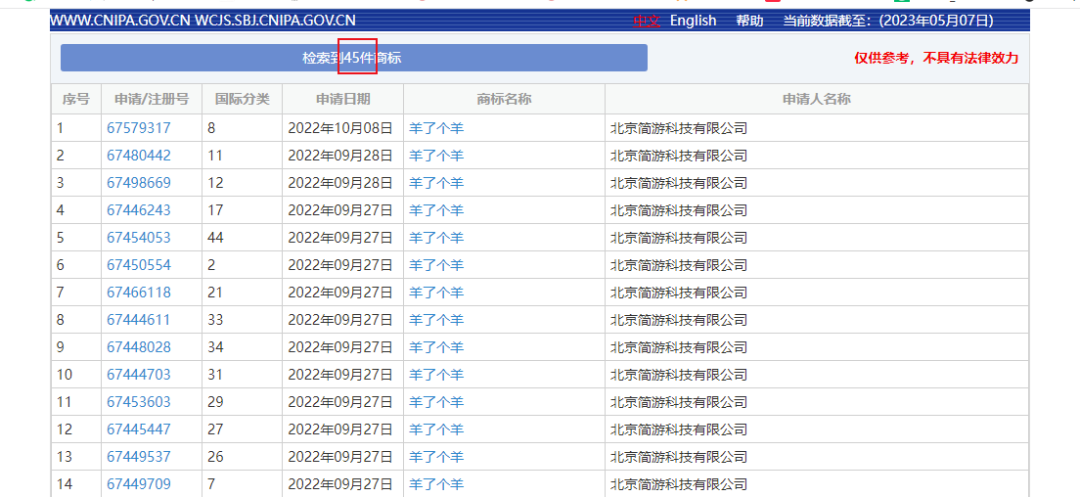Click the 当前数据截至 (2023年05月07日) date text

tap(889, 21)
